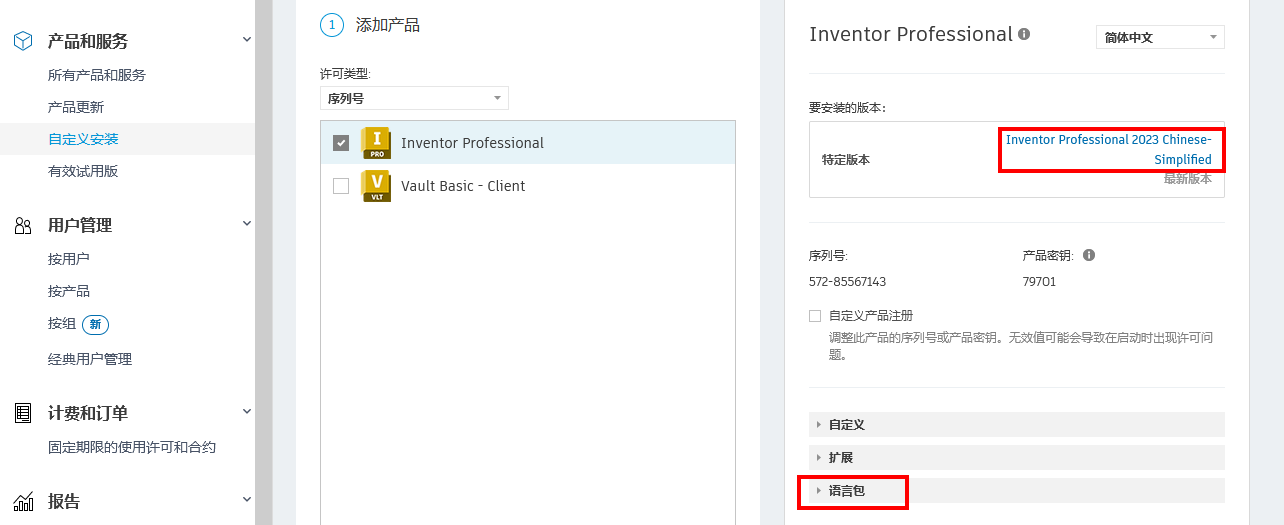Click the Vault Basic VLT product icon

[x=376, y=186]
